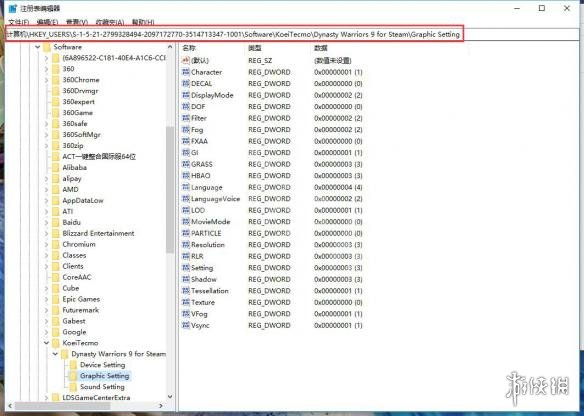Select the Futuremark key
The image size is (584, 416).
pyautogui.click(x=81, y=310)
